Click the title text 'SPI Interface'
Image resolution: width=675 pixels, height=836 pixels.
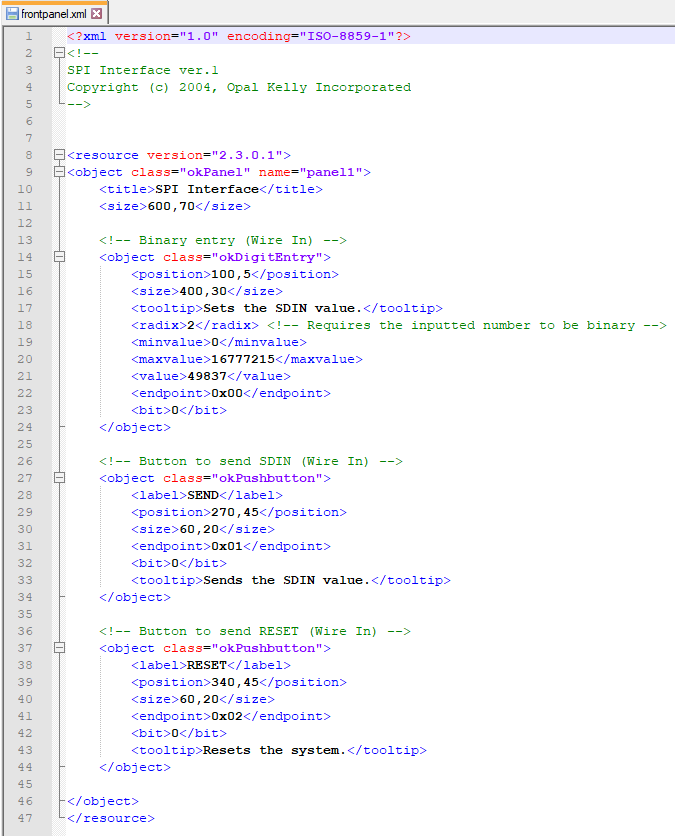207,189
